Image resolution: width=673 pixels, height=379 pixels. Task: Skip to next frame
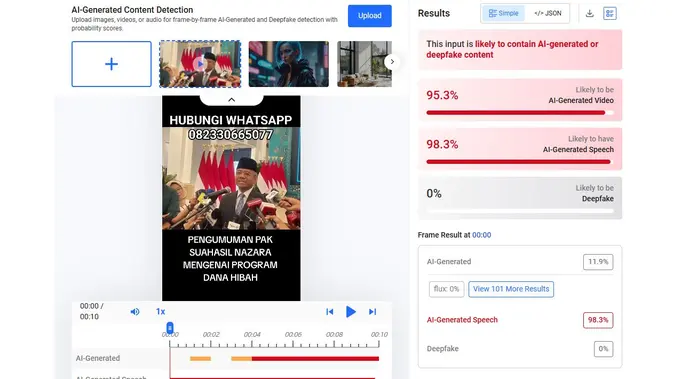(372, 312)
